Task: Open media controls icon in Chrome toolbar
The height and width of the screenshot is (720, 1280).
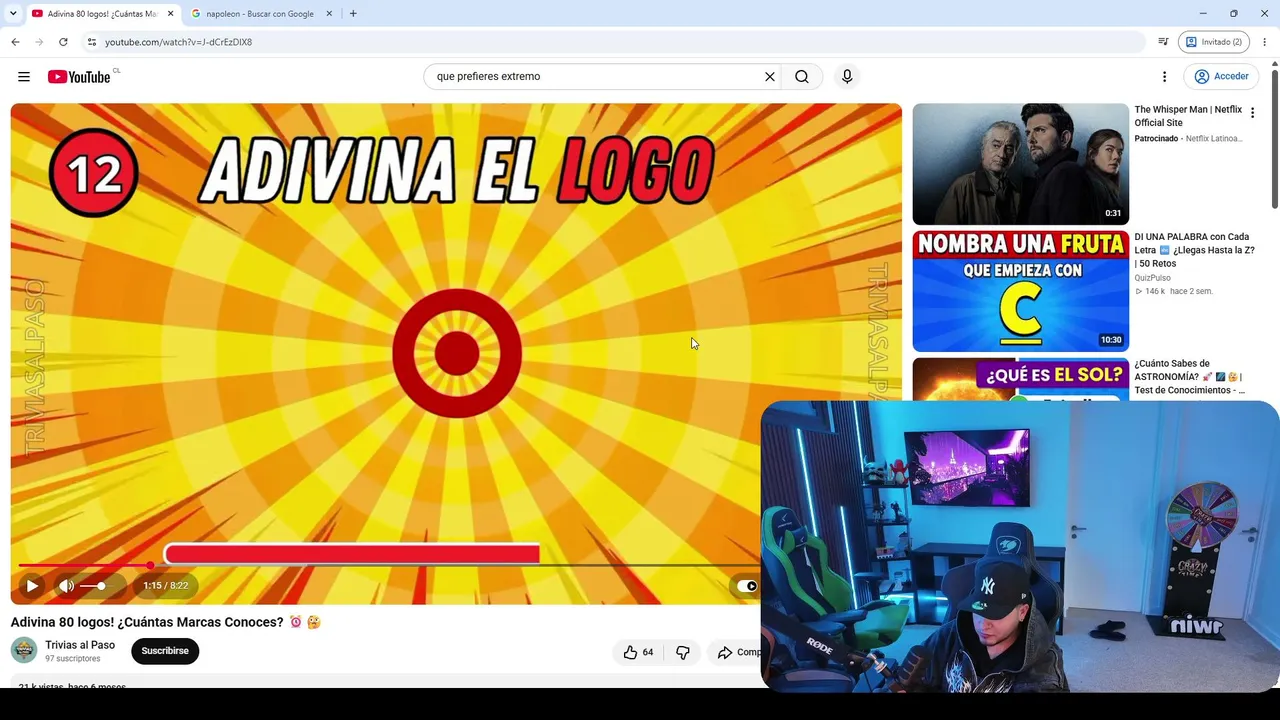Action: tap(1163, 42)
